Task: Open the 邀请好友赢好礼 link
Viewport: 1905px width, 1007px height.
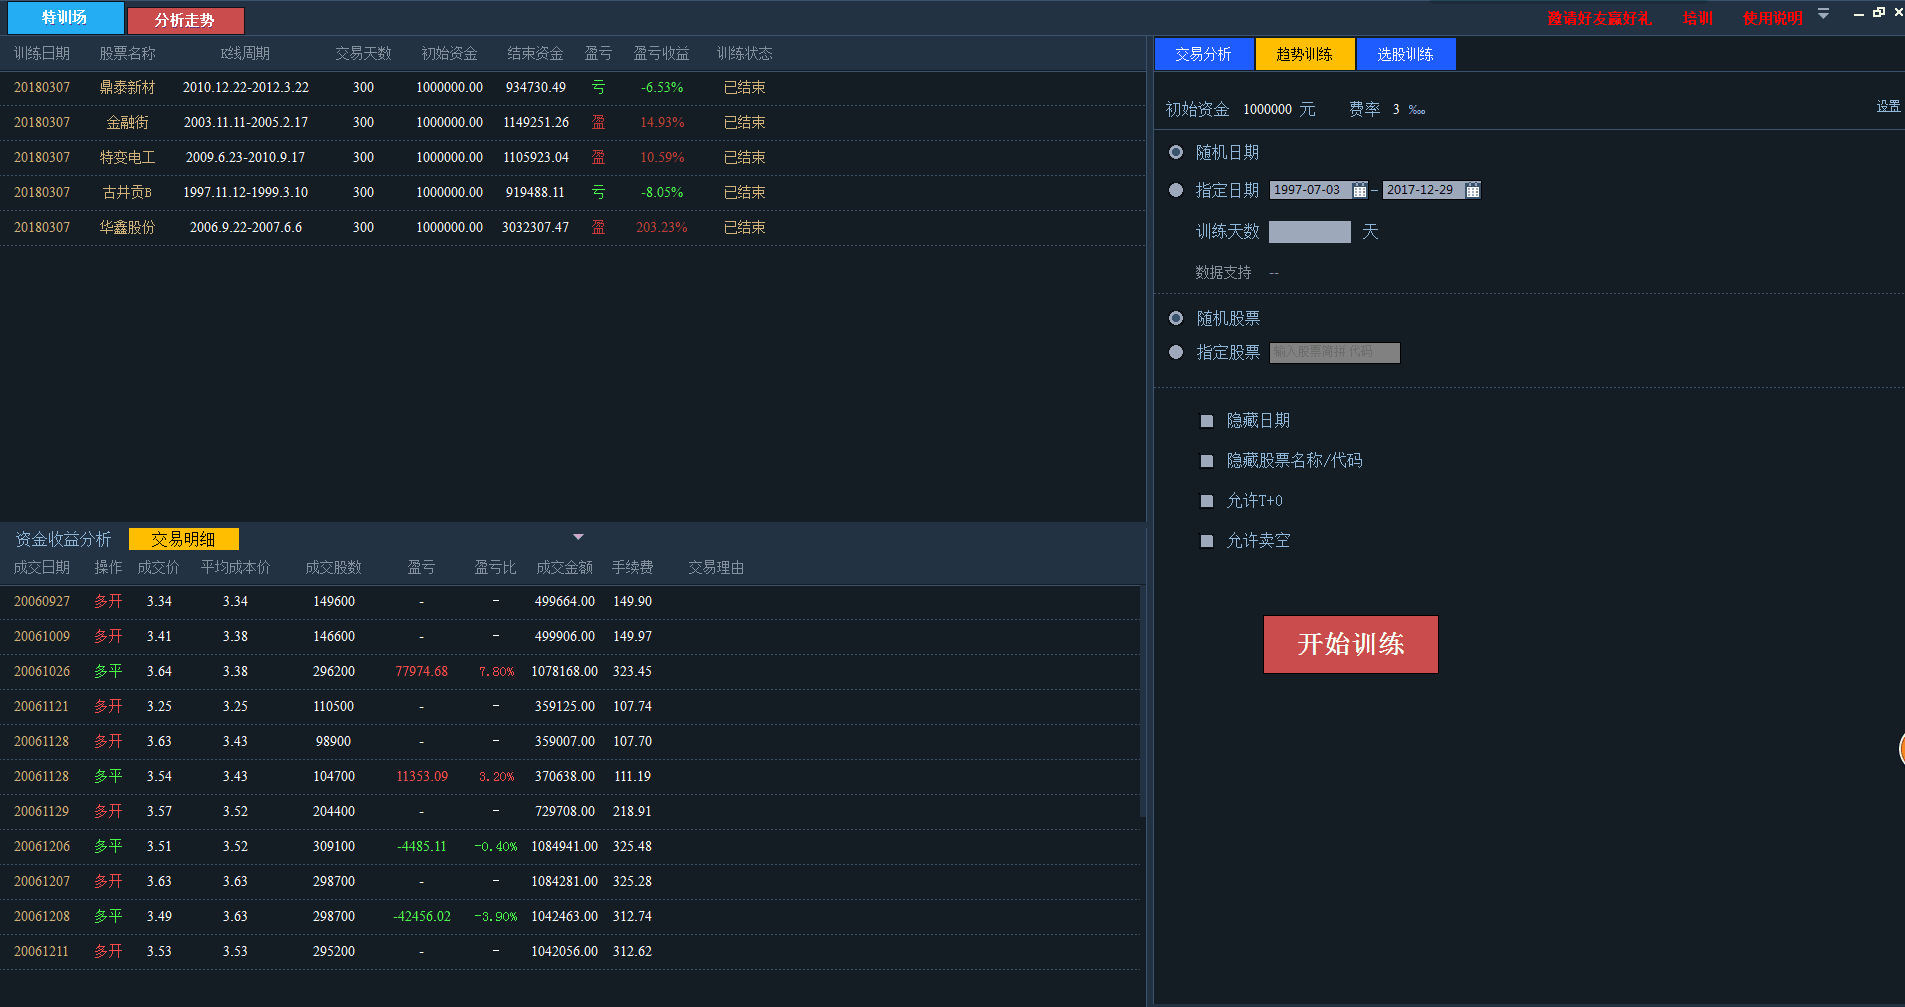Action: click(x=1599, y=18)
